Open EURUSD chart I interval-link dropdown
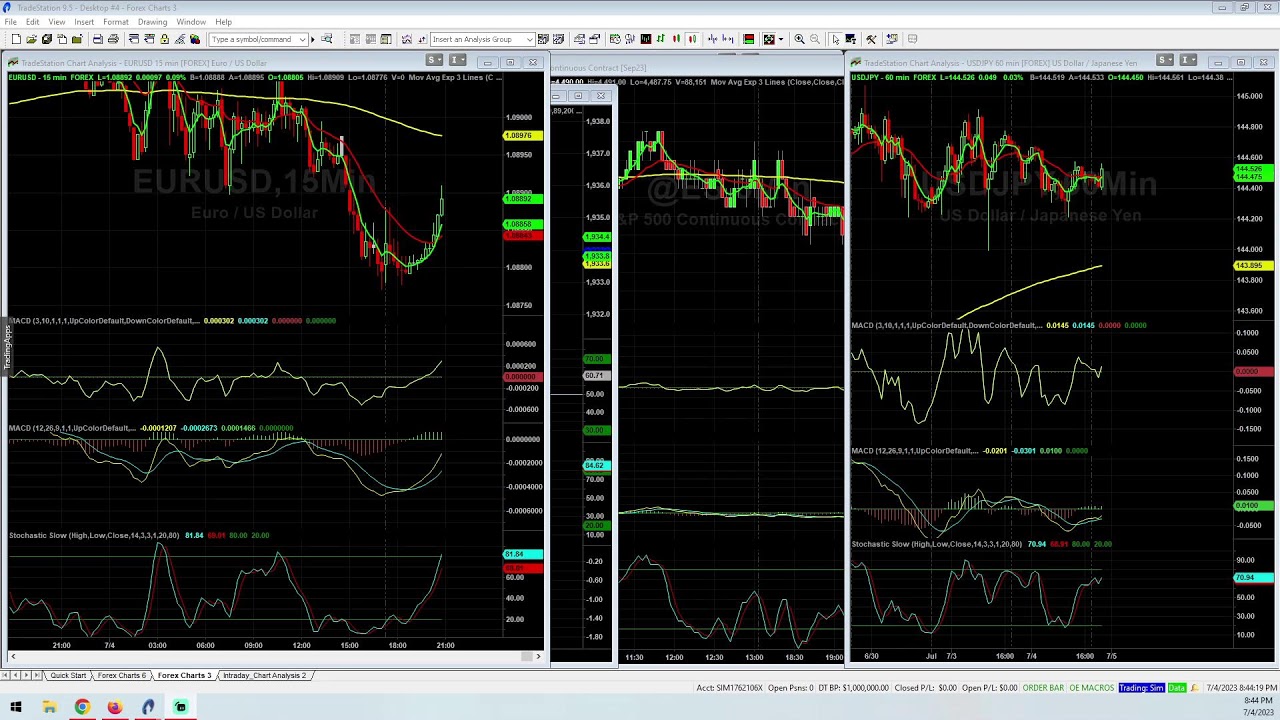The width and height of the screenshot is (1280, 720). [457, 61]
